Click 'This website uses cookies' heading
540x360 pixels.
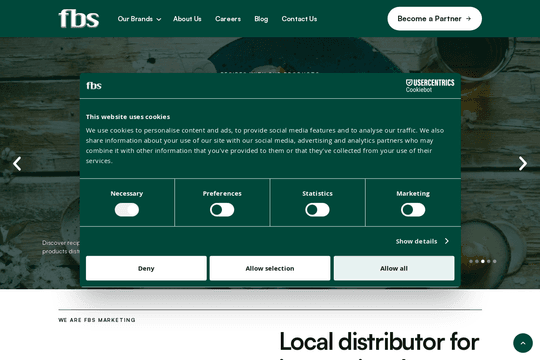128,117
